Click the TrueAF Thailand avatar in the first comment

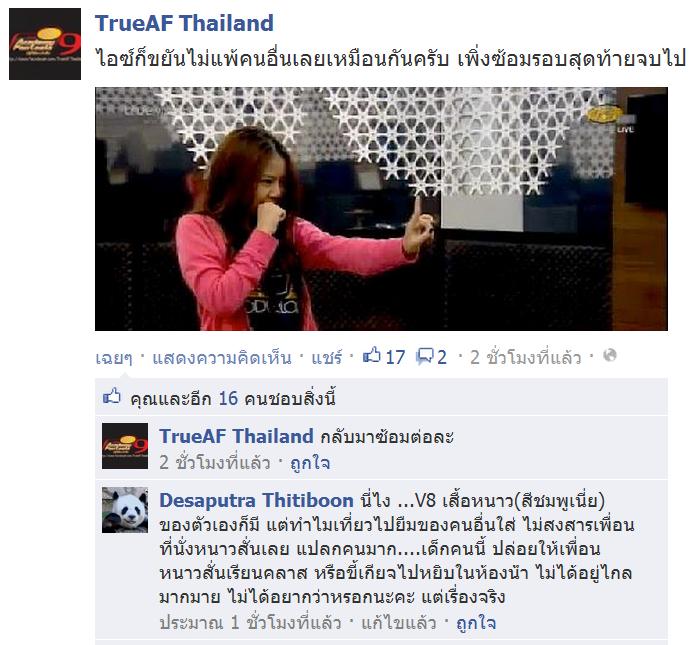click(125, 446)
